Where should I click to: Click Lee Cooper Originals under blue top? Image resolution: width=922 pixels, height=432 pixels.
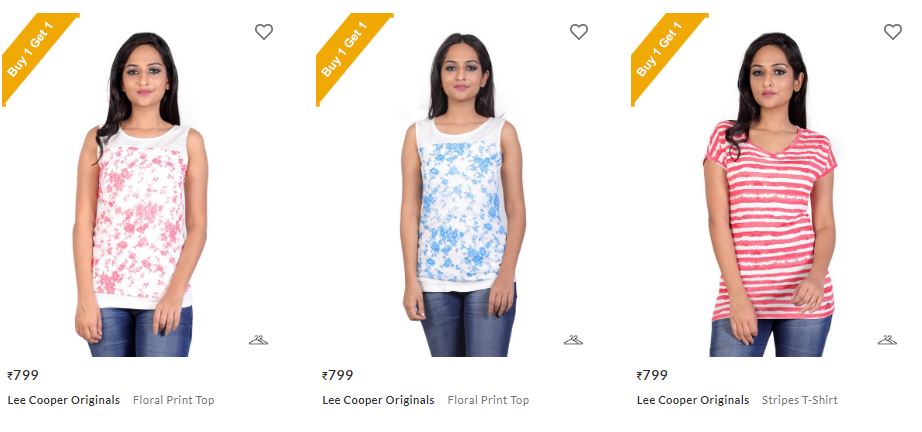pos(378,400)
